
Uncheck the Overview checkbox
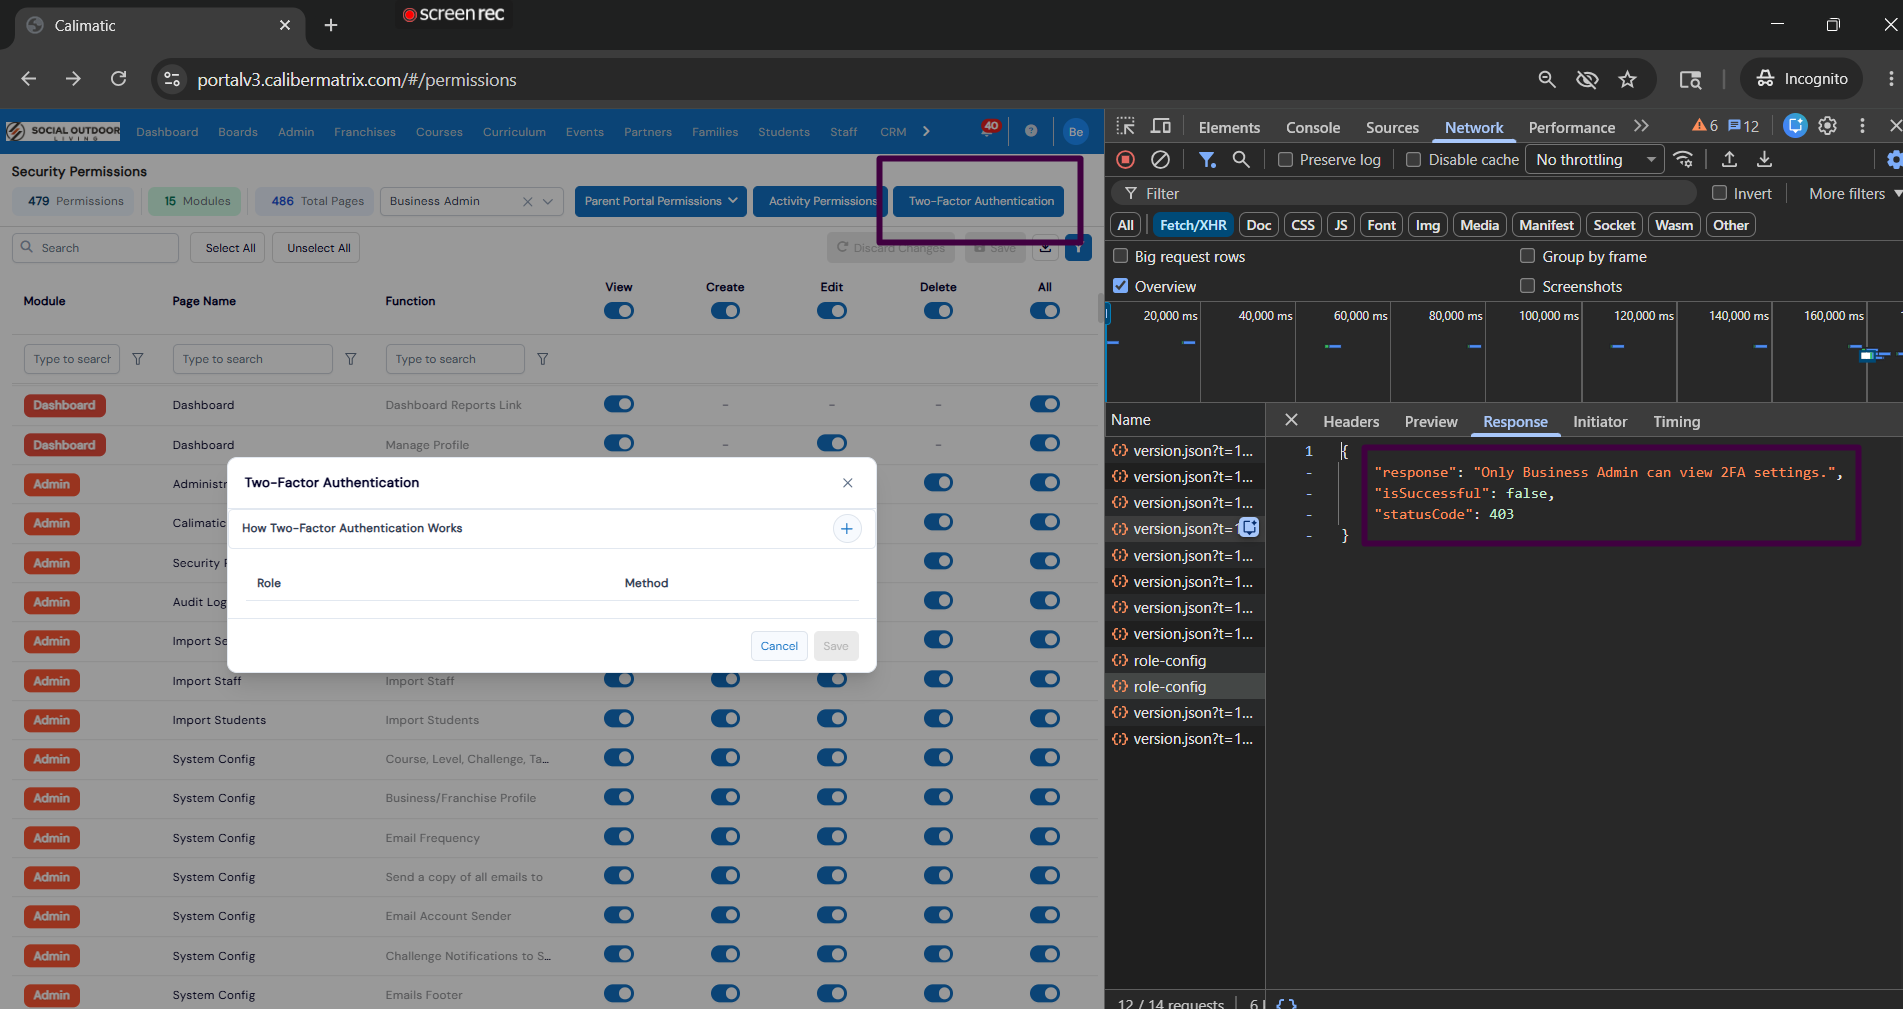point(1121,286)
